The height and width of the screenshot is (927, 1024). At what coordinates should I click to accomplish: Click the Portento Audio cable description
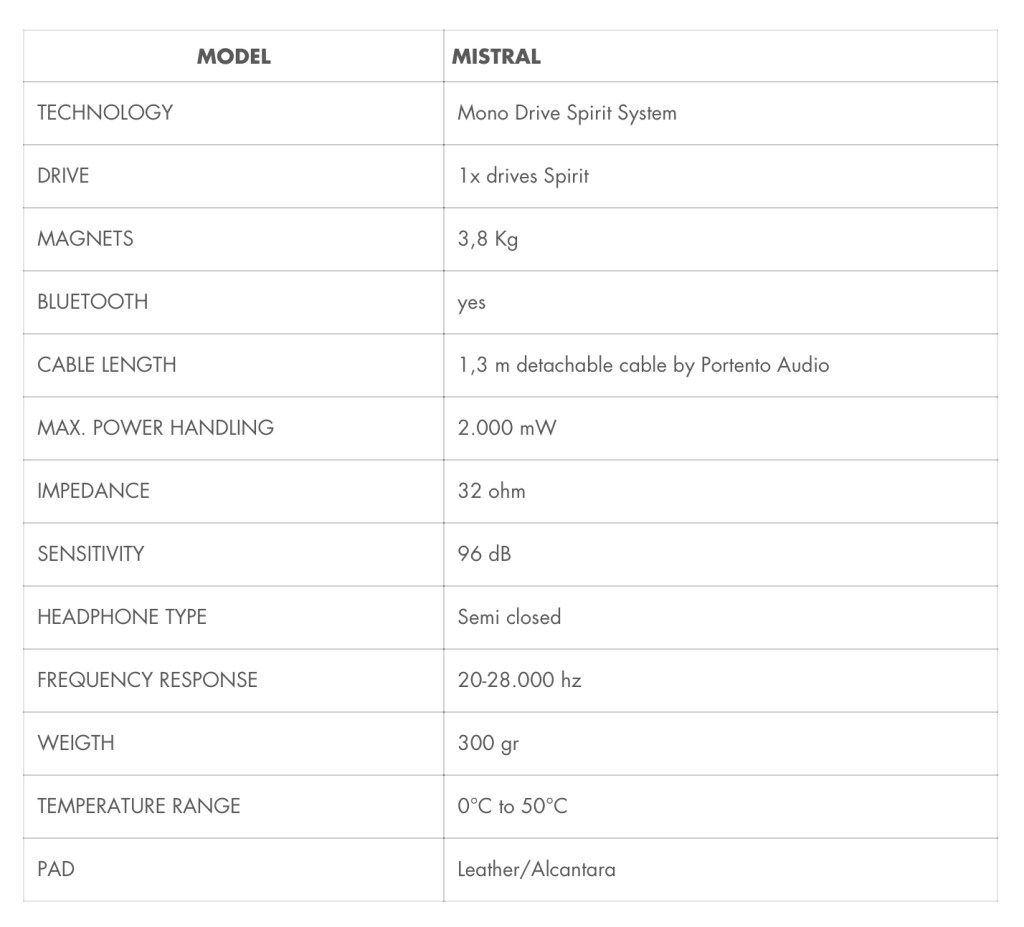point(643,365)
